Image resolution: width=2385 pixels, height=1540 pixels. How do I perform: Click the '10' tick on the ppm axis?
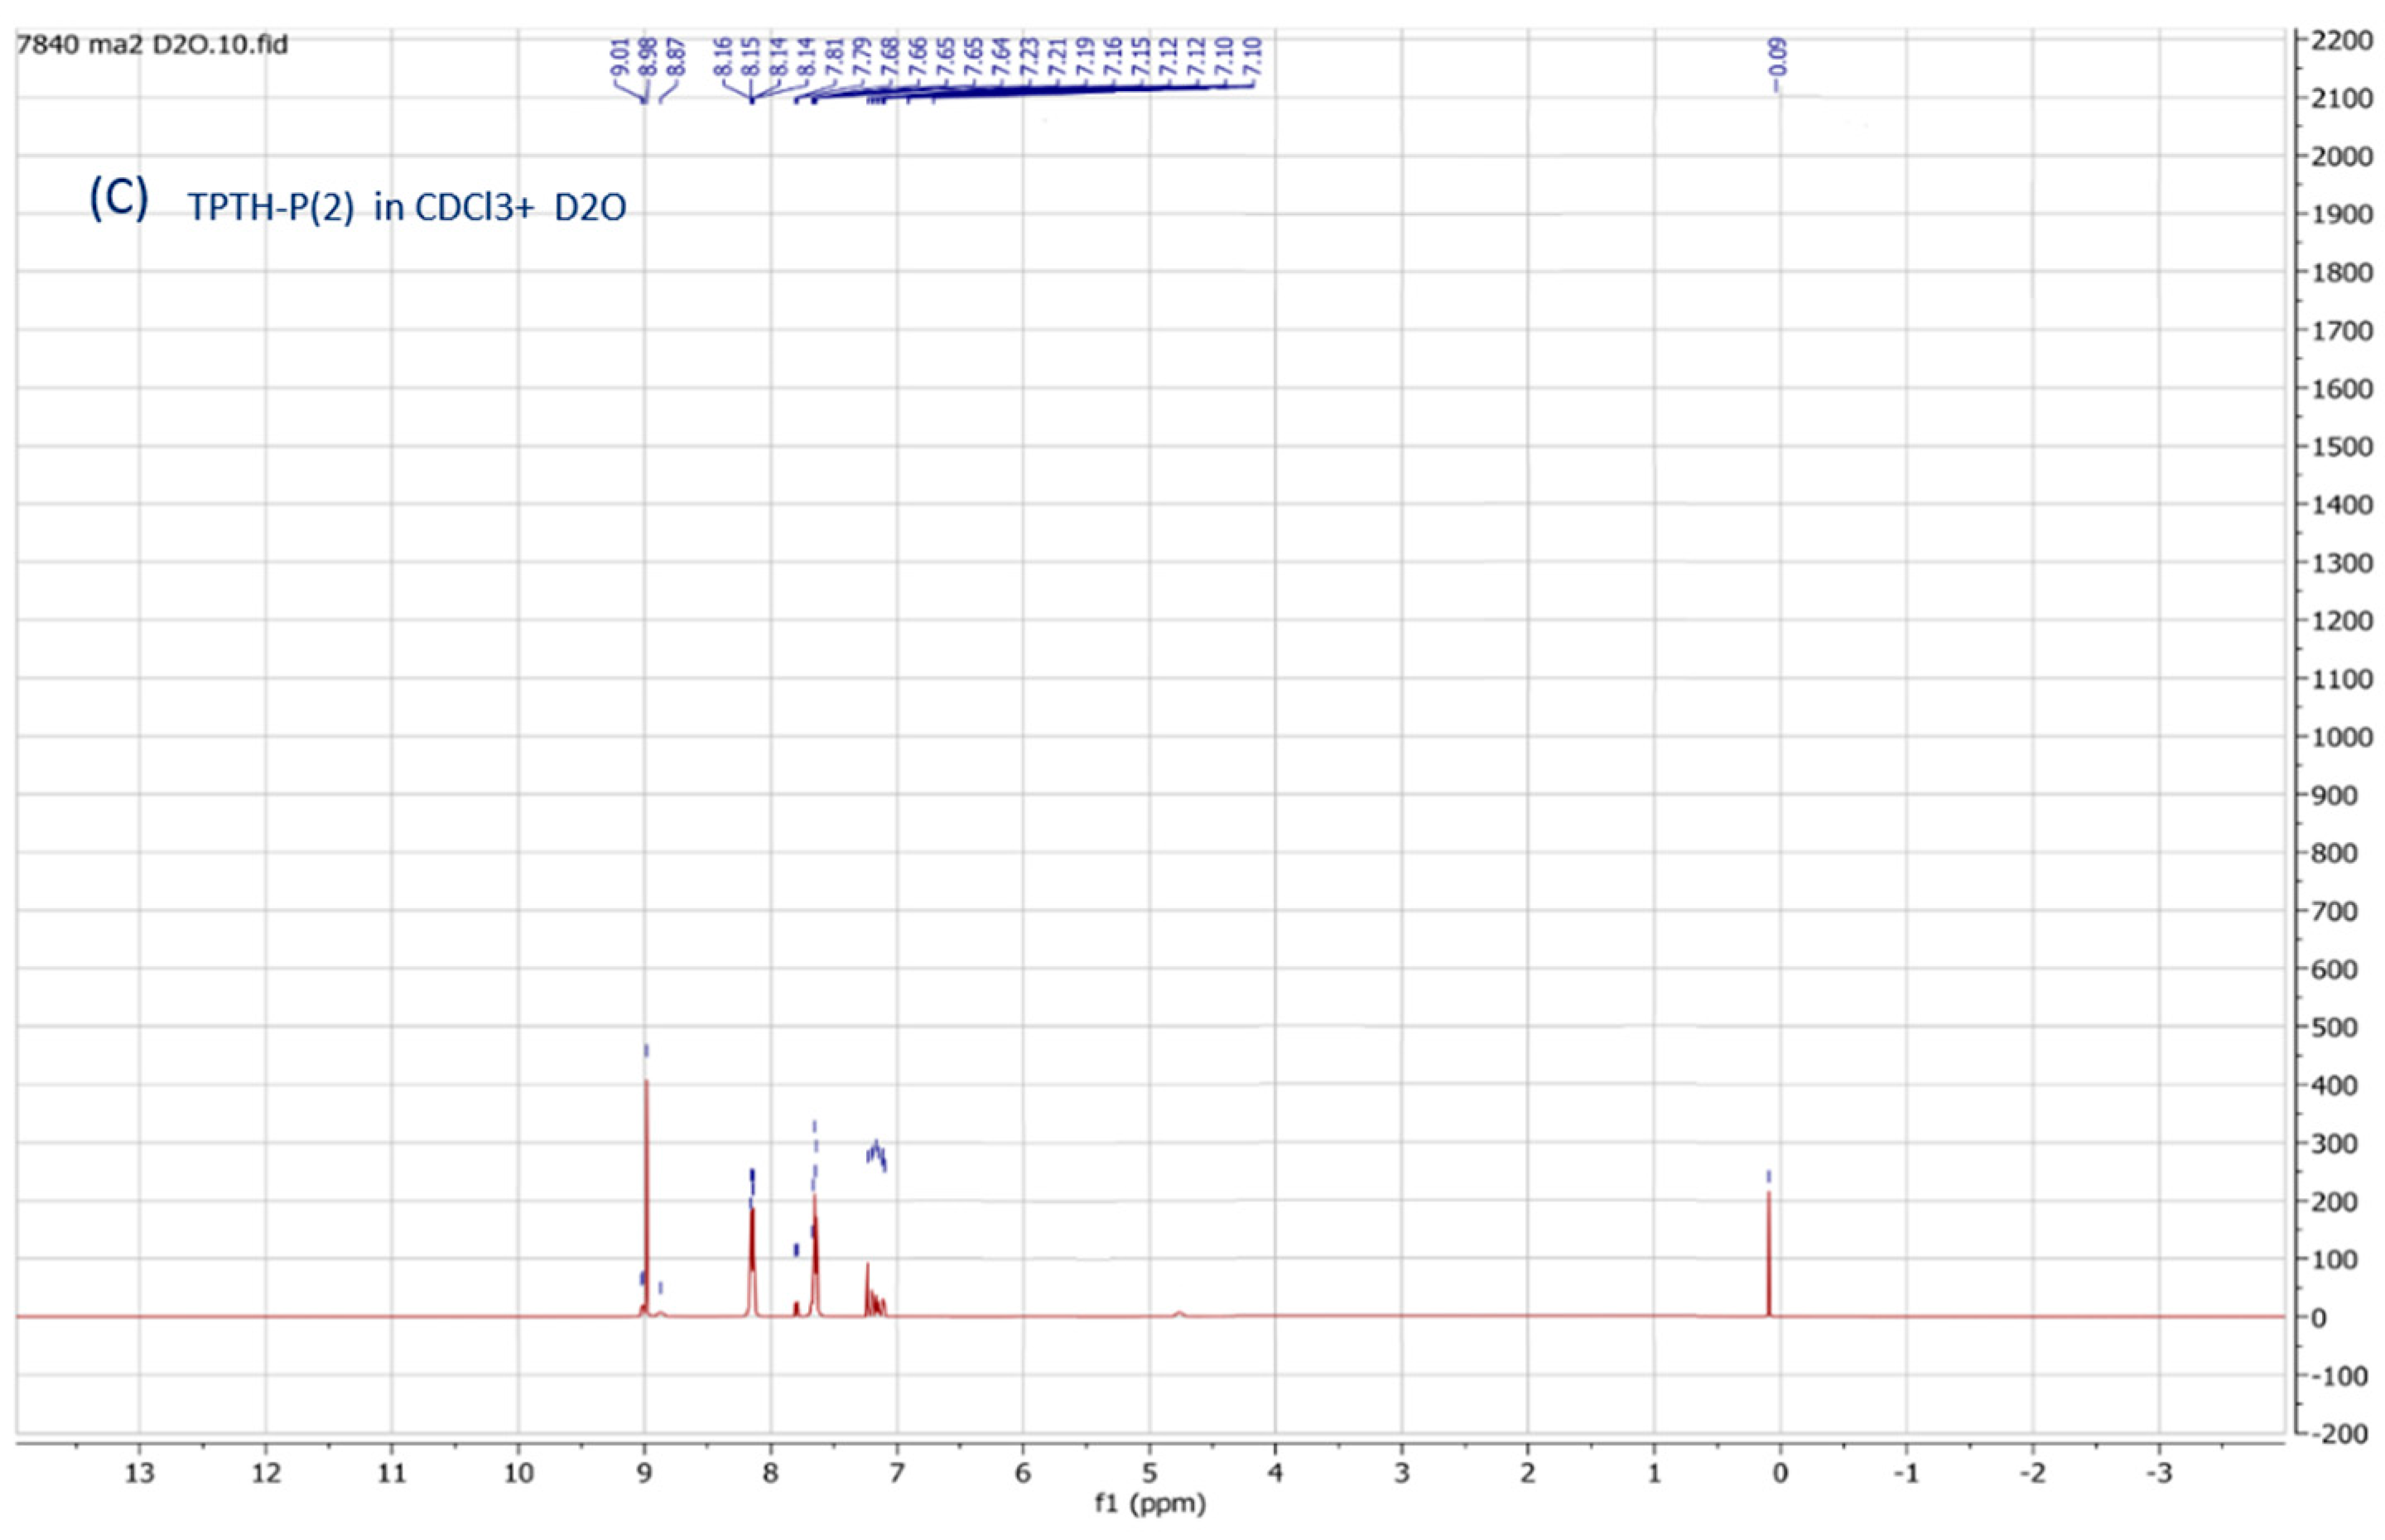tap(518, 1474)
